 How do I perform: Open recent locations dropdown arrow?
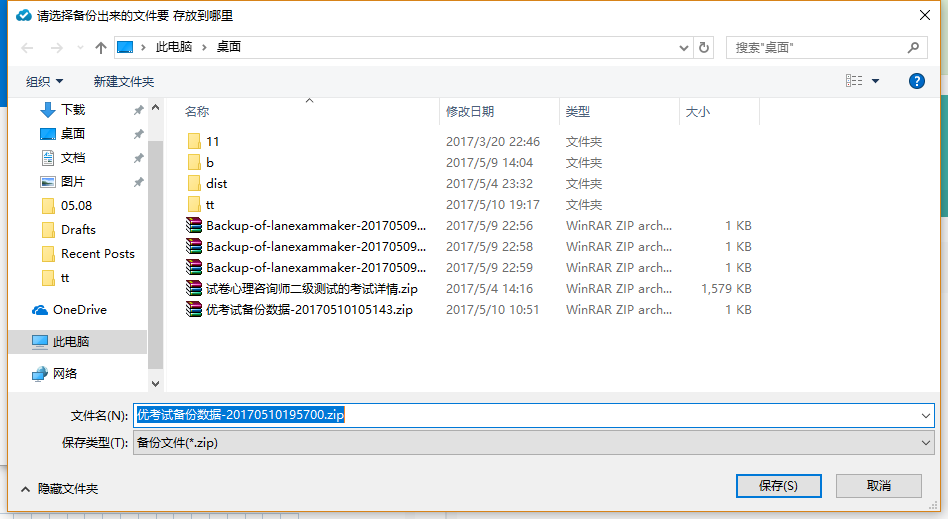pyautogui.click(x=80, y=48)
